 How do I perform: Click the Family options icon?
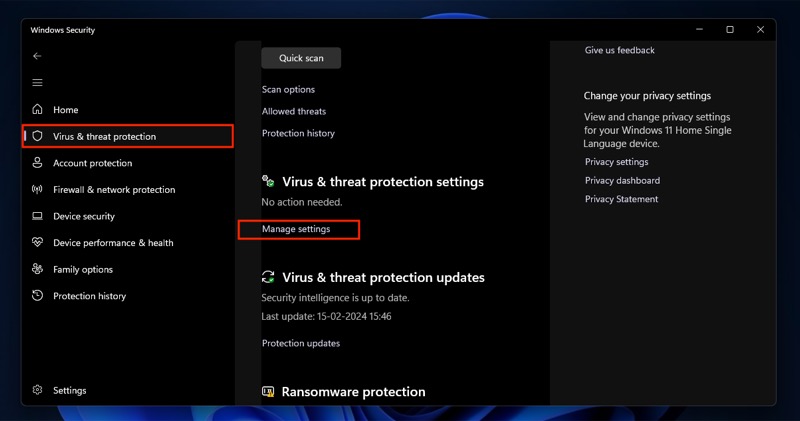click(37, 269)
